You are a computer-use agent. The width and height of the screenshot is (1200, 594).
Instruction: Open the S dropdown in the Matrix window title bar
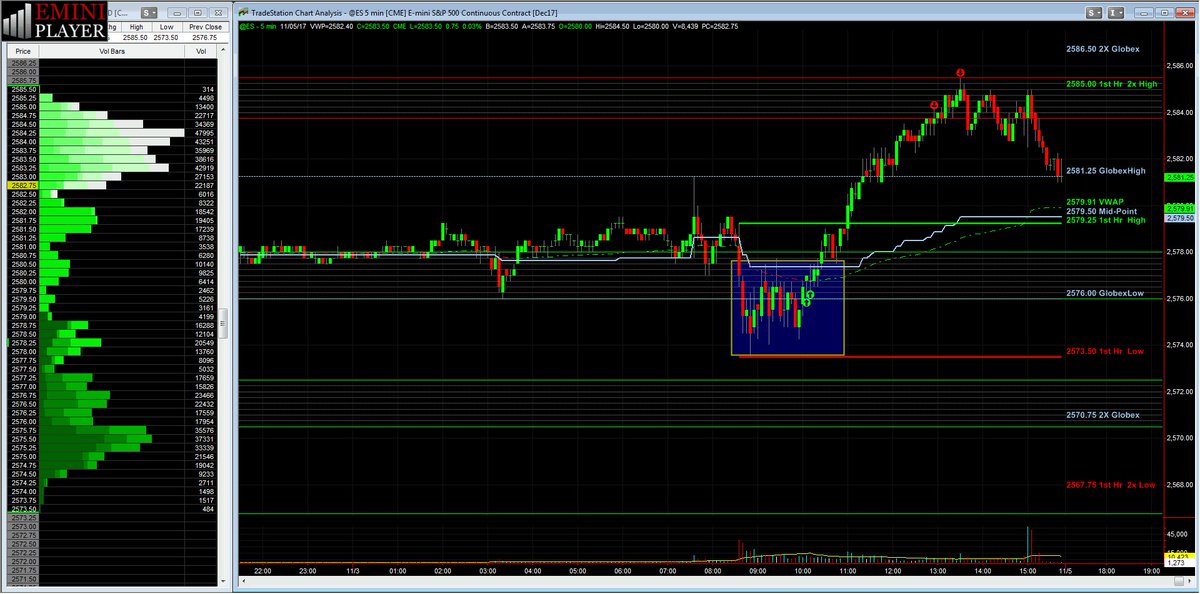click(148, 12)
